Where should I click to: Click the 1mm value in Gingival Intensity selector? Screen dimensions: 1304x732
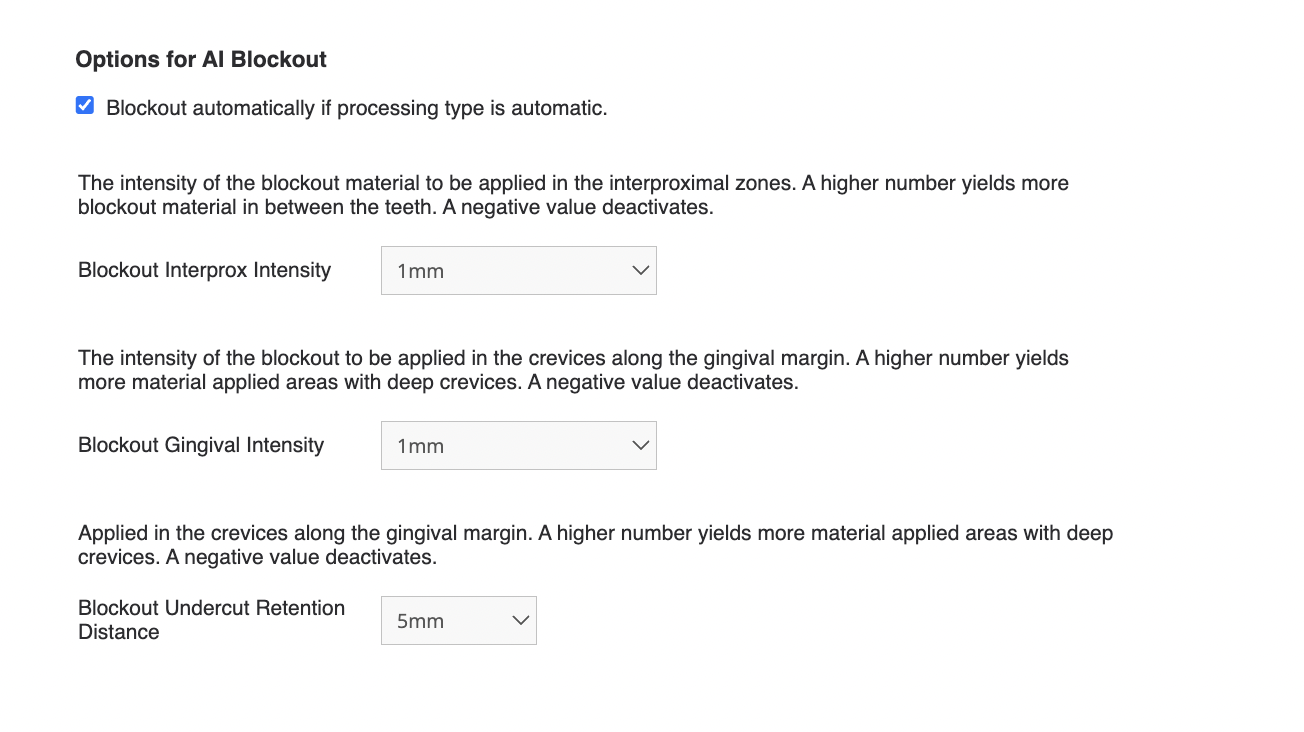point(420,446)
